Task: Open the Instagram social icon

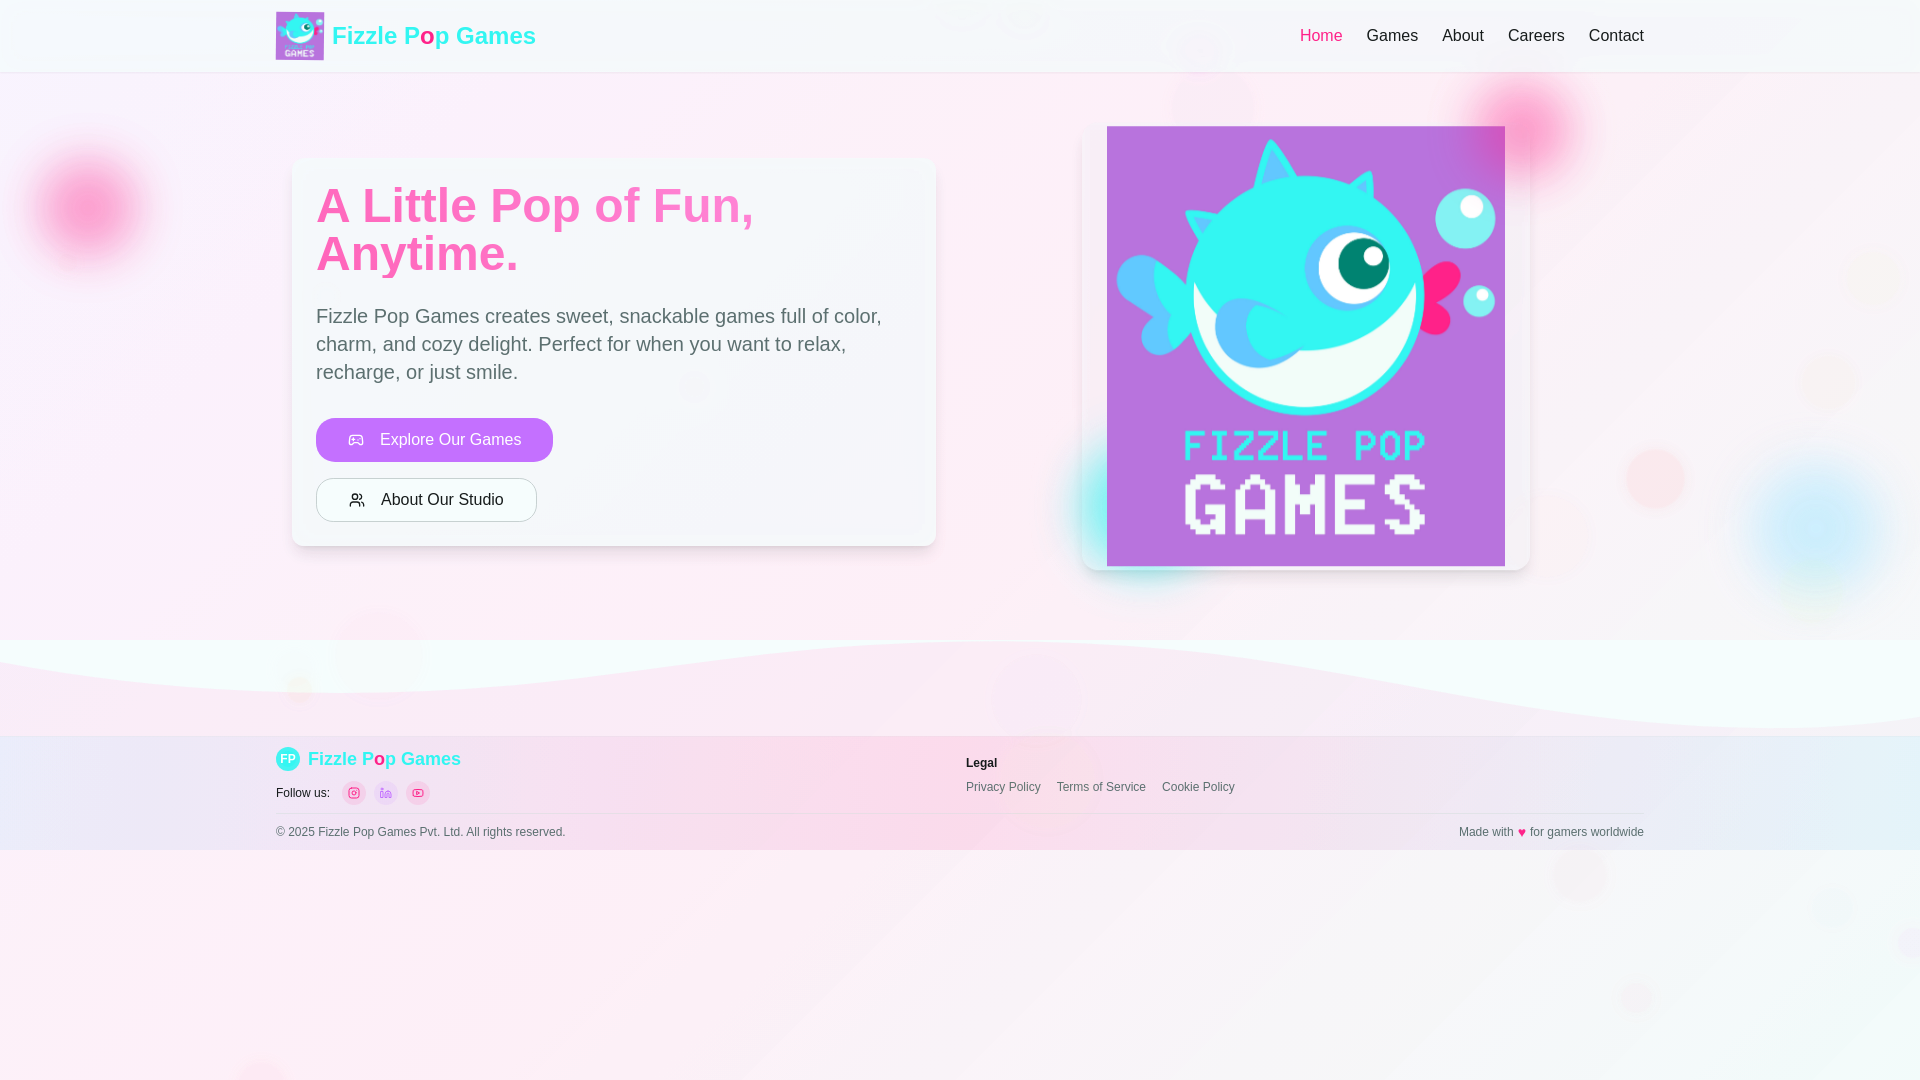Action: (x=353, y=792)
